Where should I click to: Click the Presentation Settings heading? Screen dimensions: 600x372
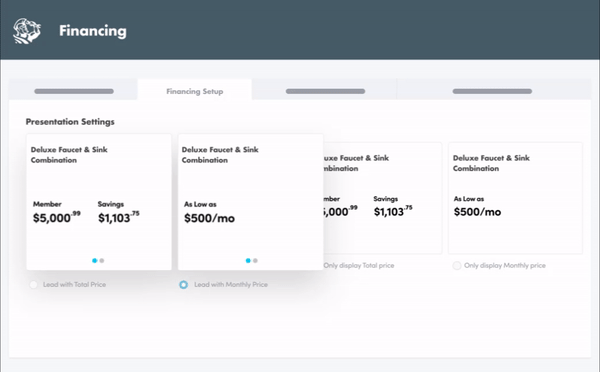pyautogui.click(x=70, y=122)
